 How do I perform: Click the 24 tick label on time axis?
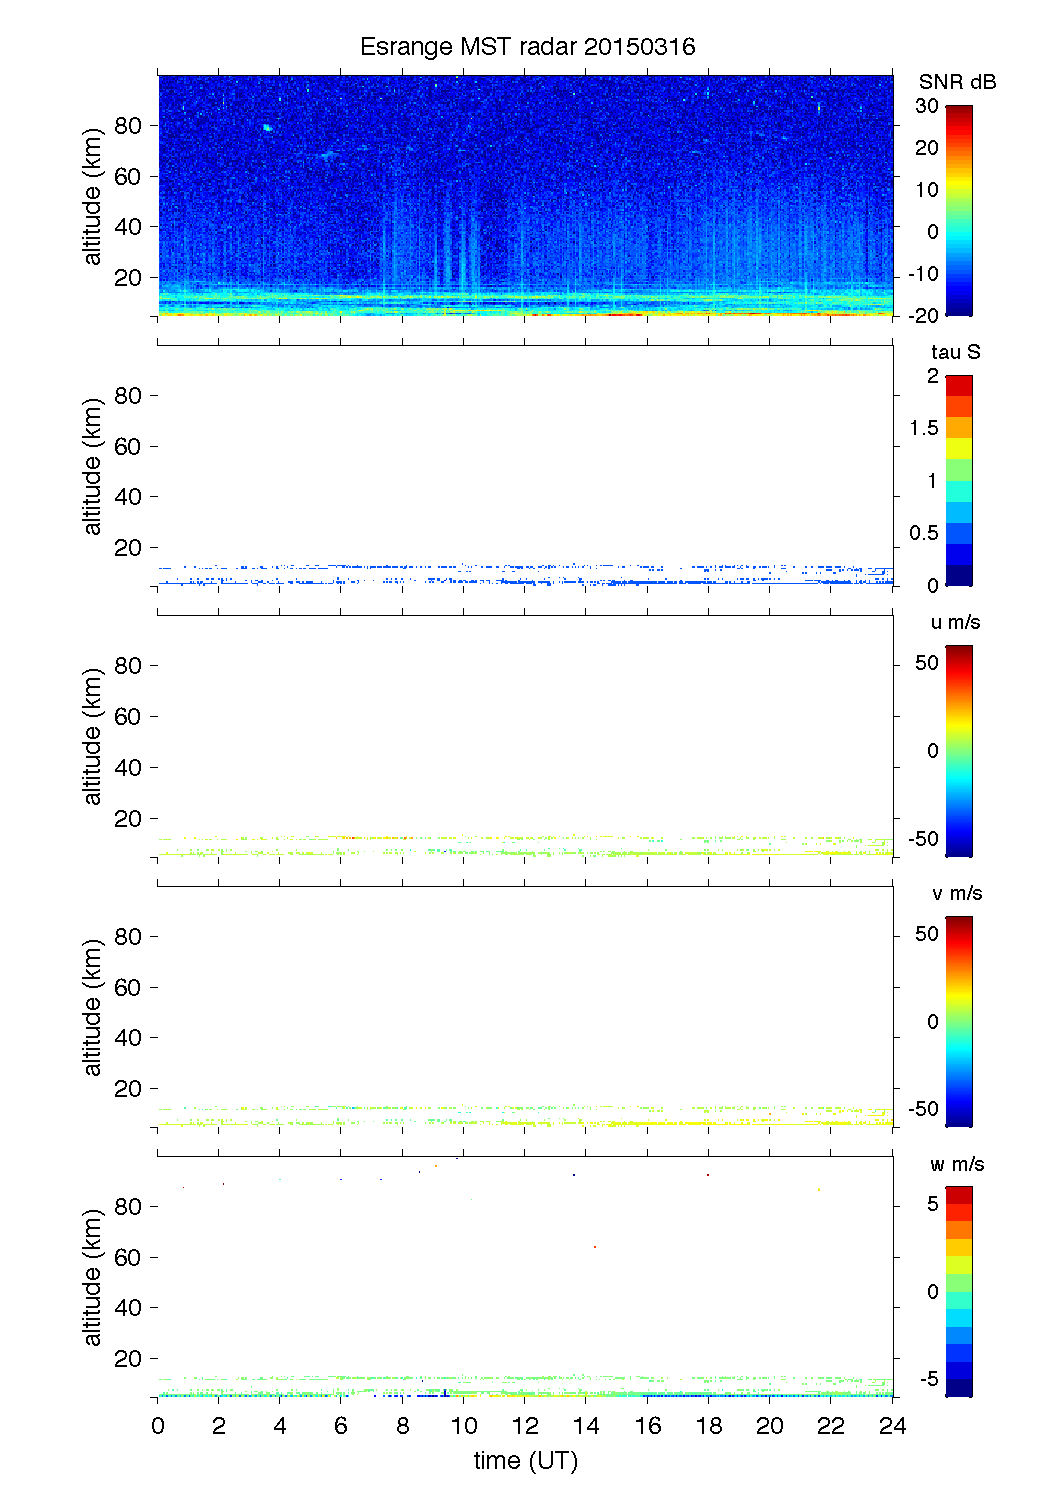[892, 1426]
